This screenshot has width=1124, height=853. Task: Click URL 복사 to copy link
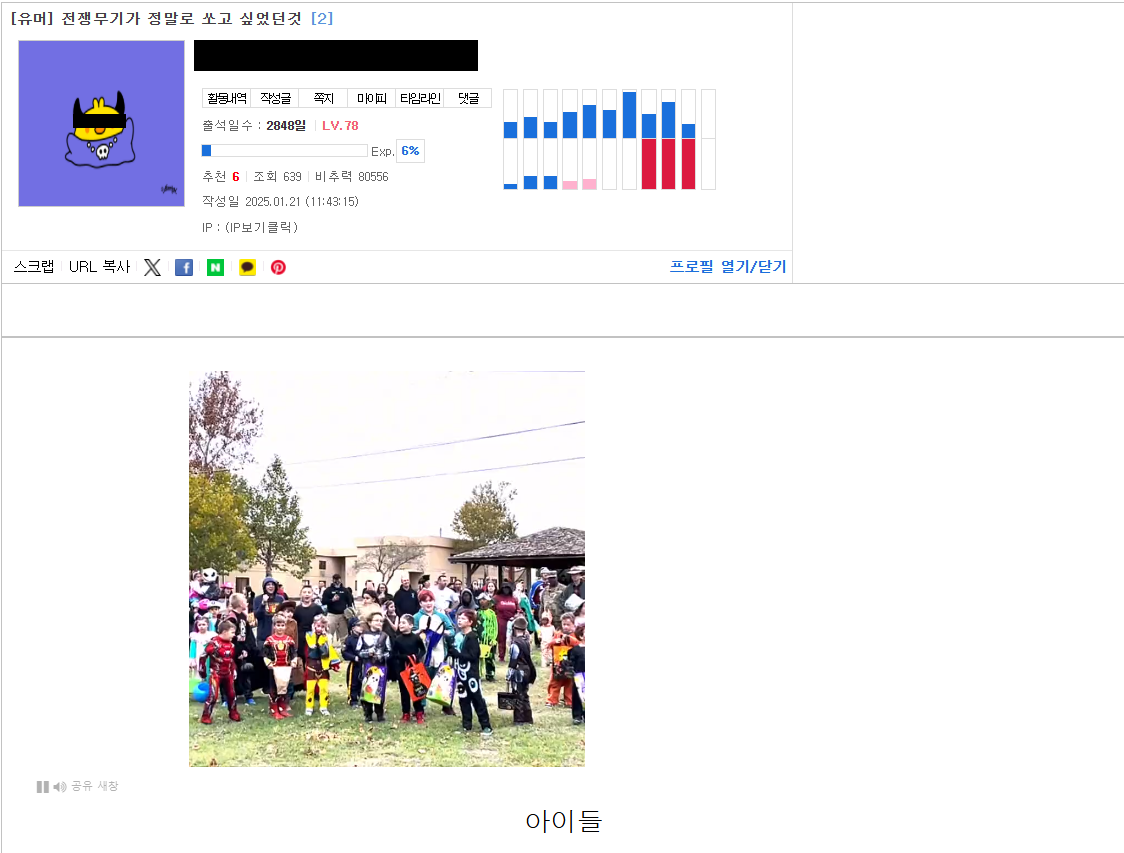(x=99, y=267)
